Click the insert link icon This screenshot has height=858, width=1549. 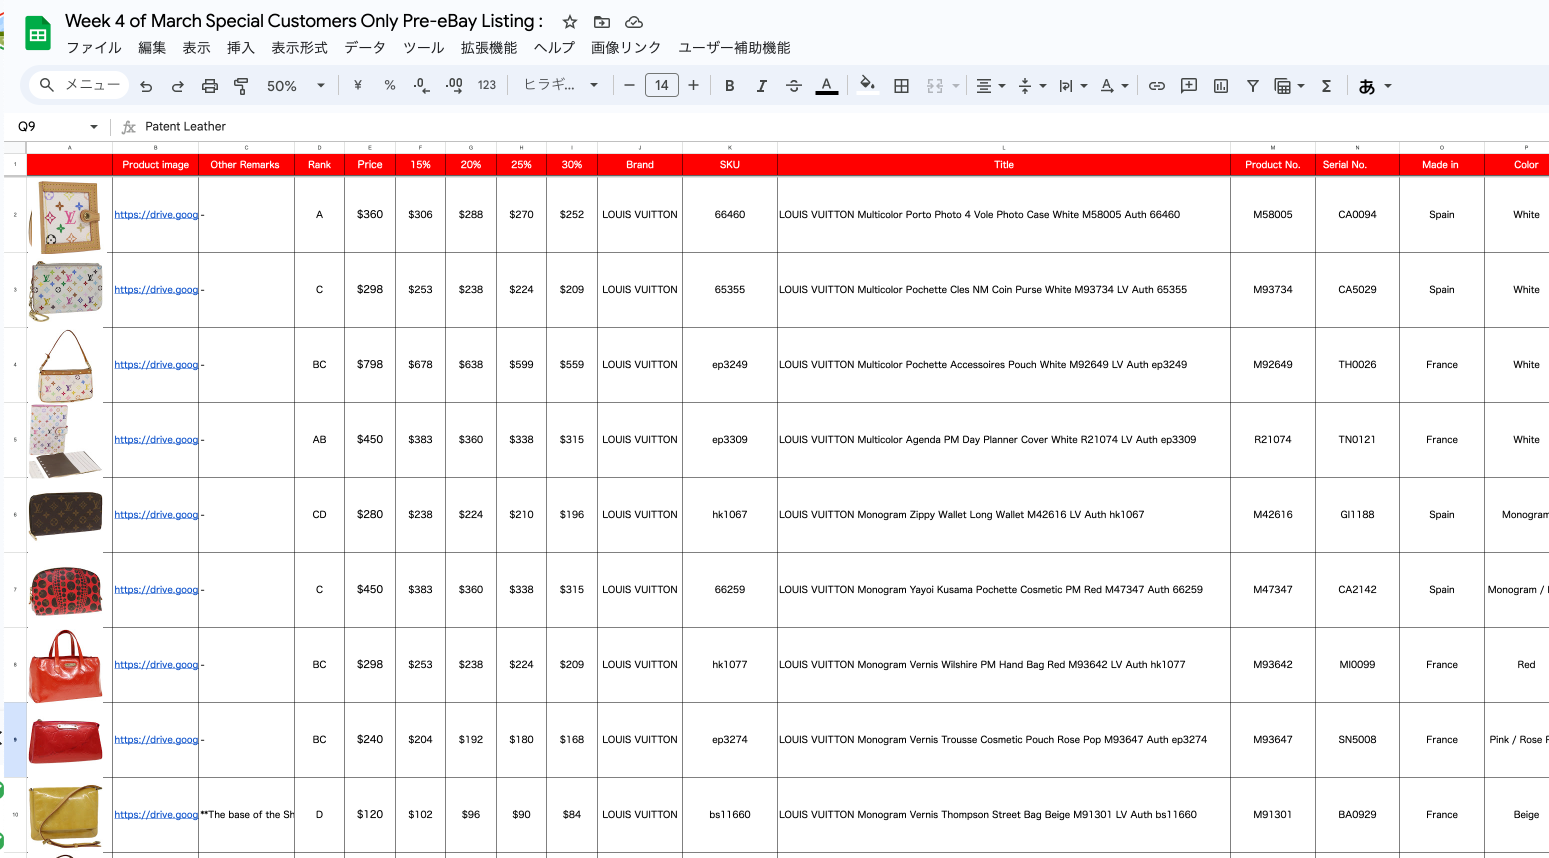[x=1157, y=86]
